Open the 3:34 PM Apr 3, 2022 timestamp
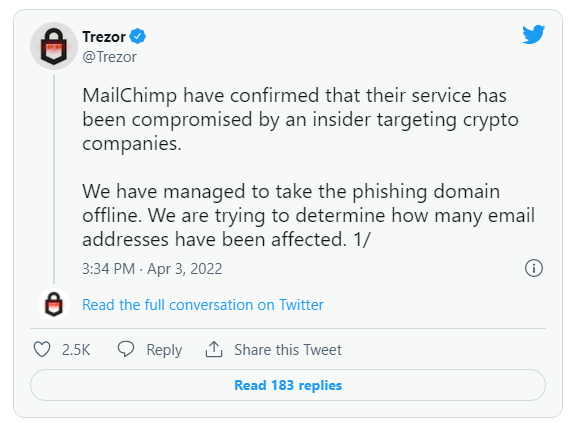Viewport: 574px width, 424px height. pos(152,269)
